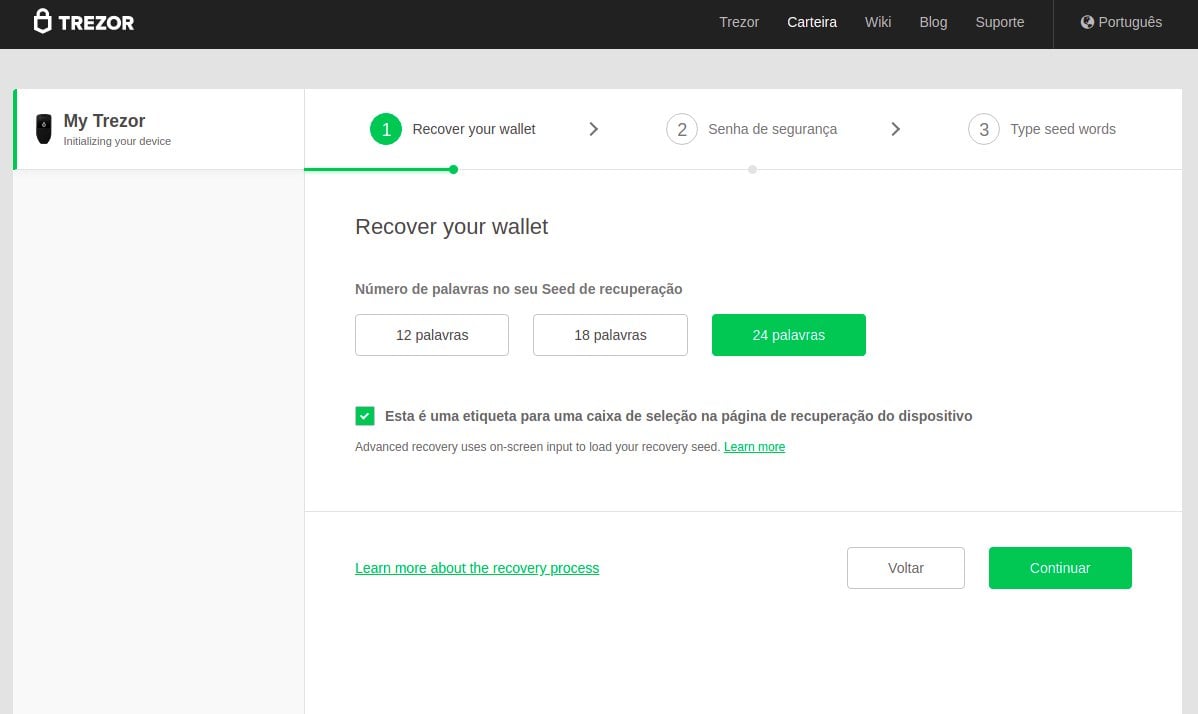The height and width of the screenshot is (714, 1198).
Task: Click the Trezor device icon in sidebar
Action: pos(44,129)
